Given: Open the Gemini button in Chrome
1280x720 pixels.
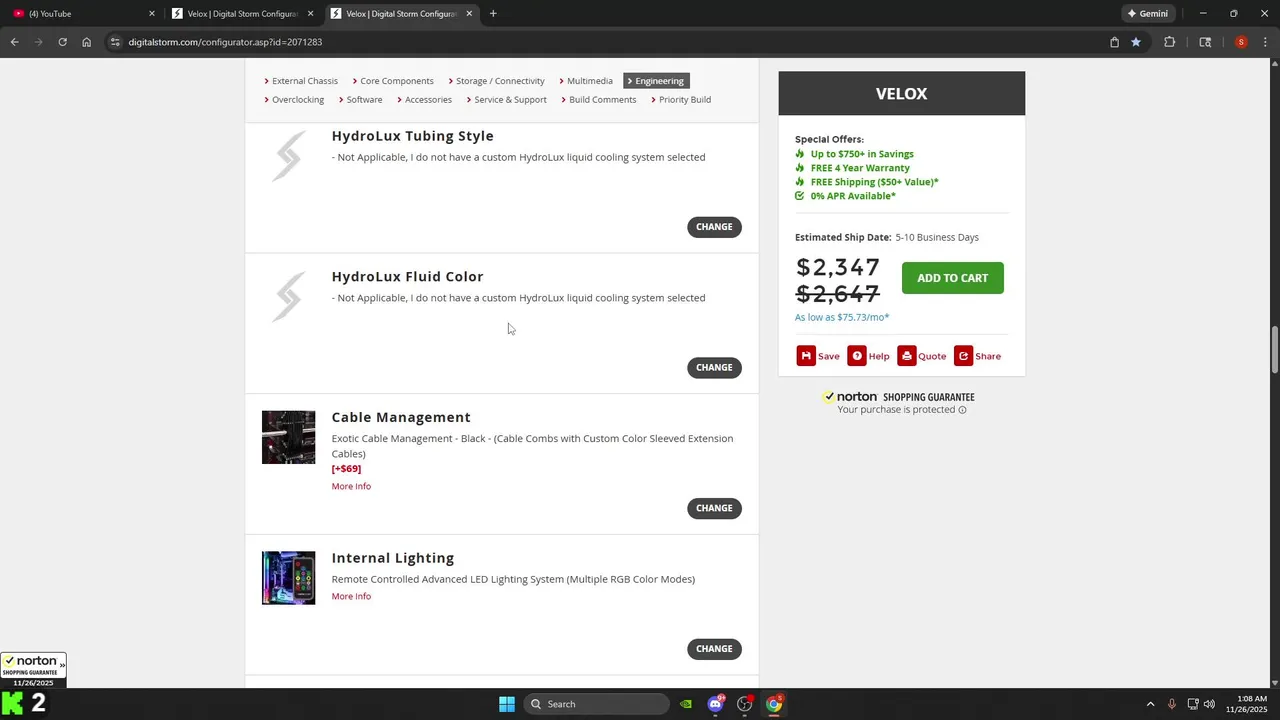Looking at the screenshot, I should [1147, 14].
